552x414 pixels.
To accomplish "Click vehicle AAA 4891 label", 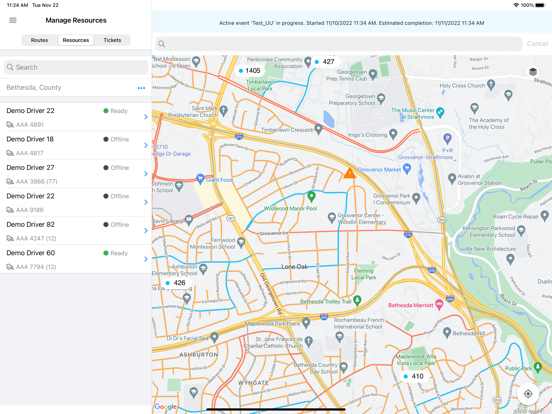I will pyautogui.click(x=30, y=125).
